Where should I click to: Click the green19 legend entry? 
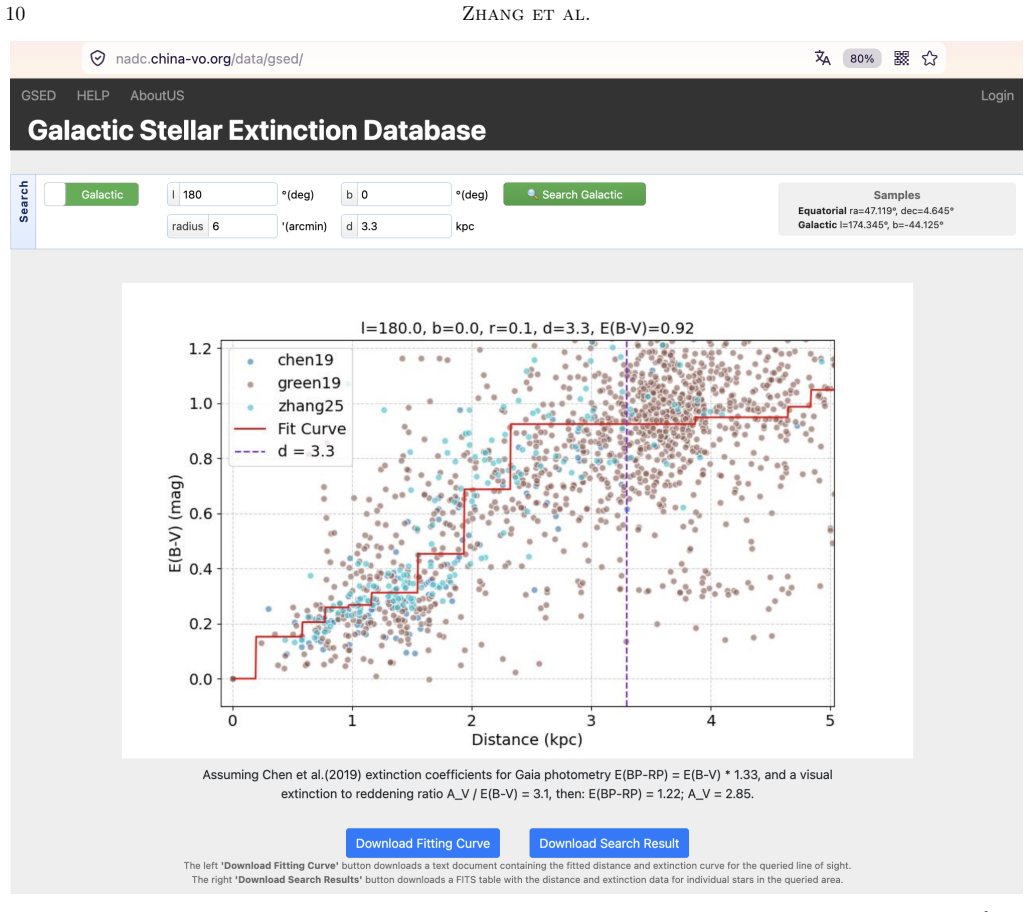309,383
